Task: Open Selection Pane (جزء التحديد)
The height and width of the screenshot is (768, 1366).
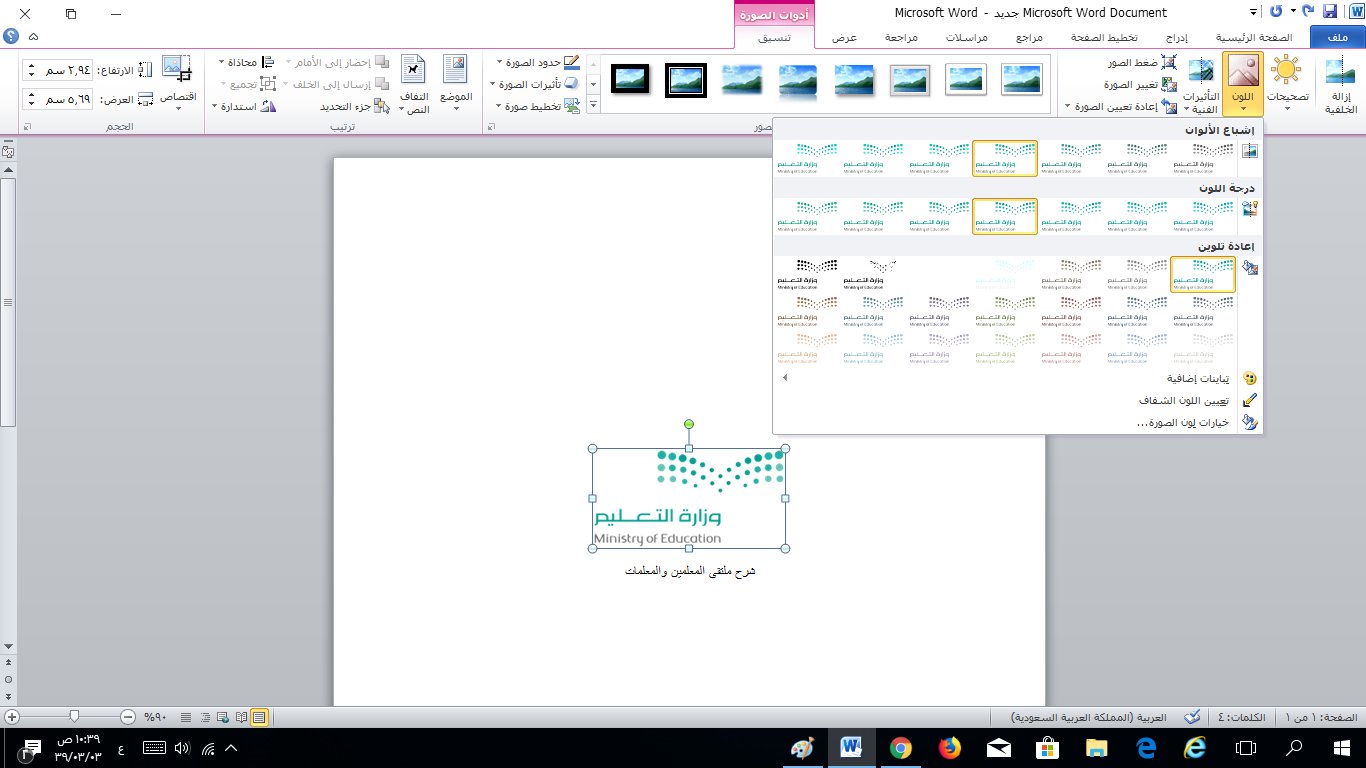Action: (x=355, y=107)
